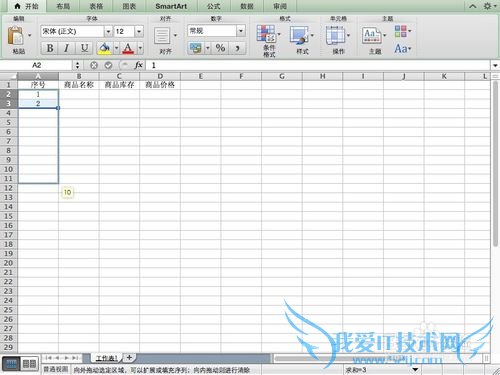Toggle Italic formatting

pos(66,48)
